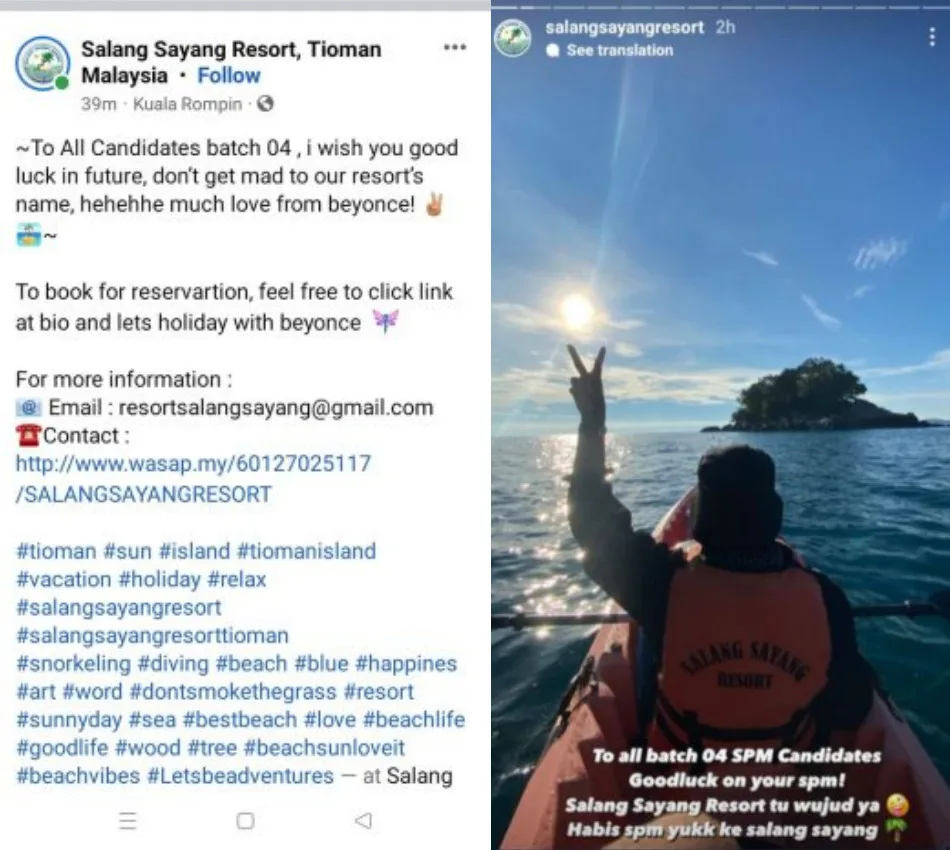Tap See translation on the story
Image resolution: width=950 pixels, height=850 pixels.
coord(619,50)
